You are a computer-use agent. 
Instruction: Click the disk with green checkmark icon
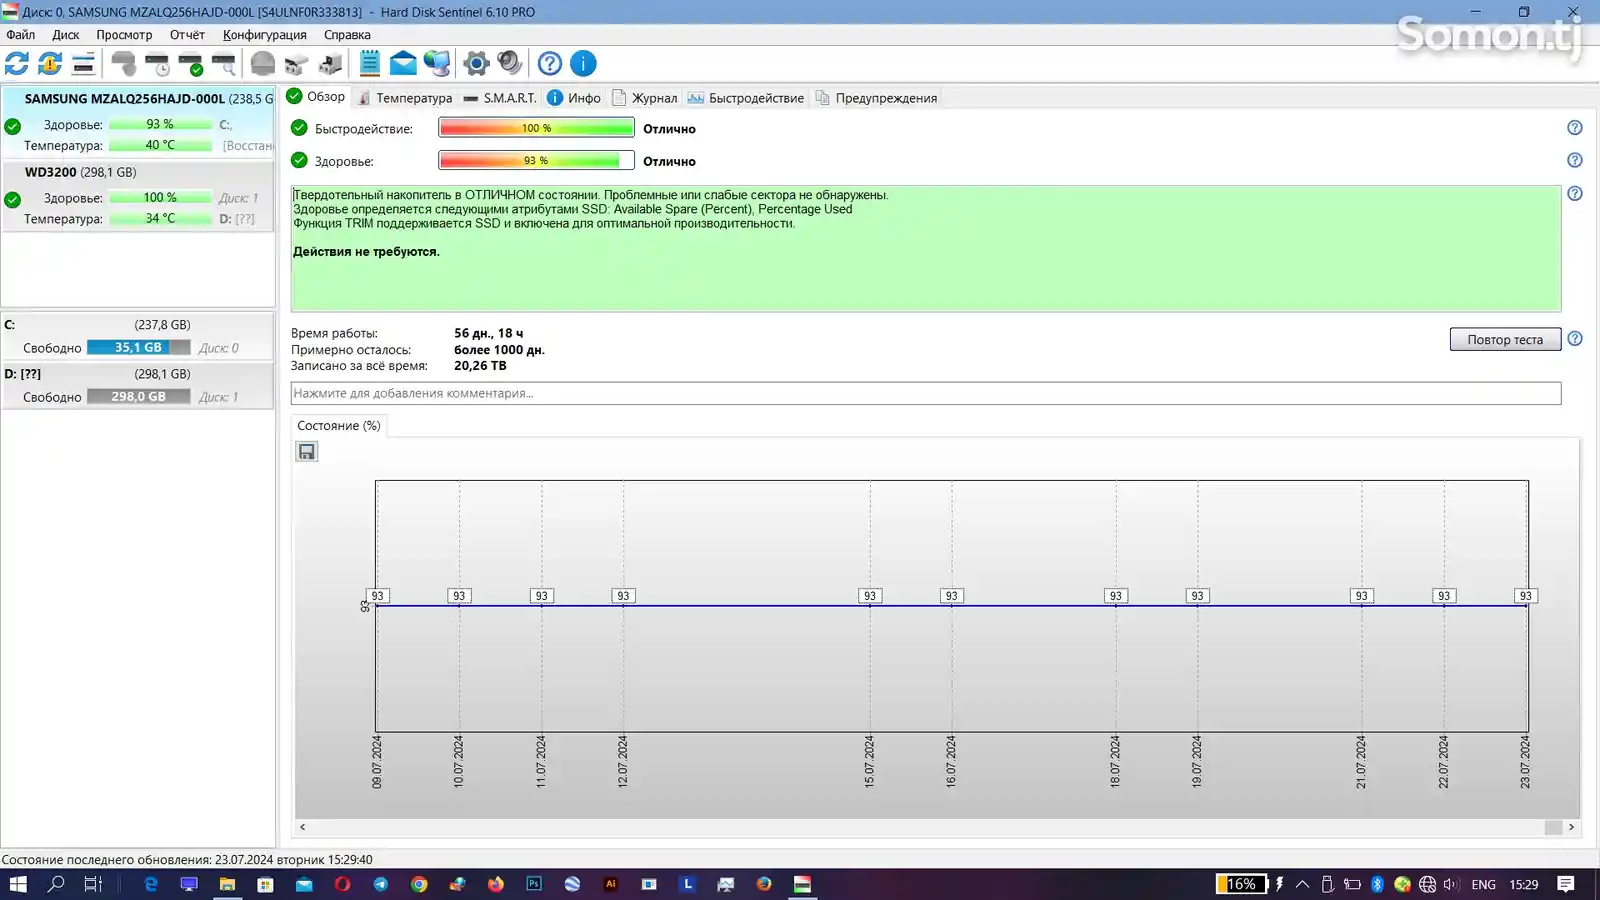click(x=190, y=63)
